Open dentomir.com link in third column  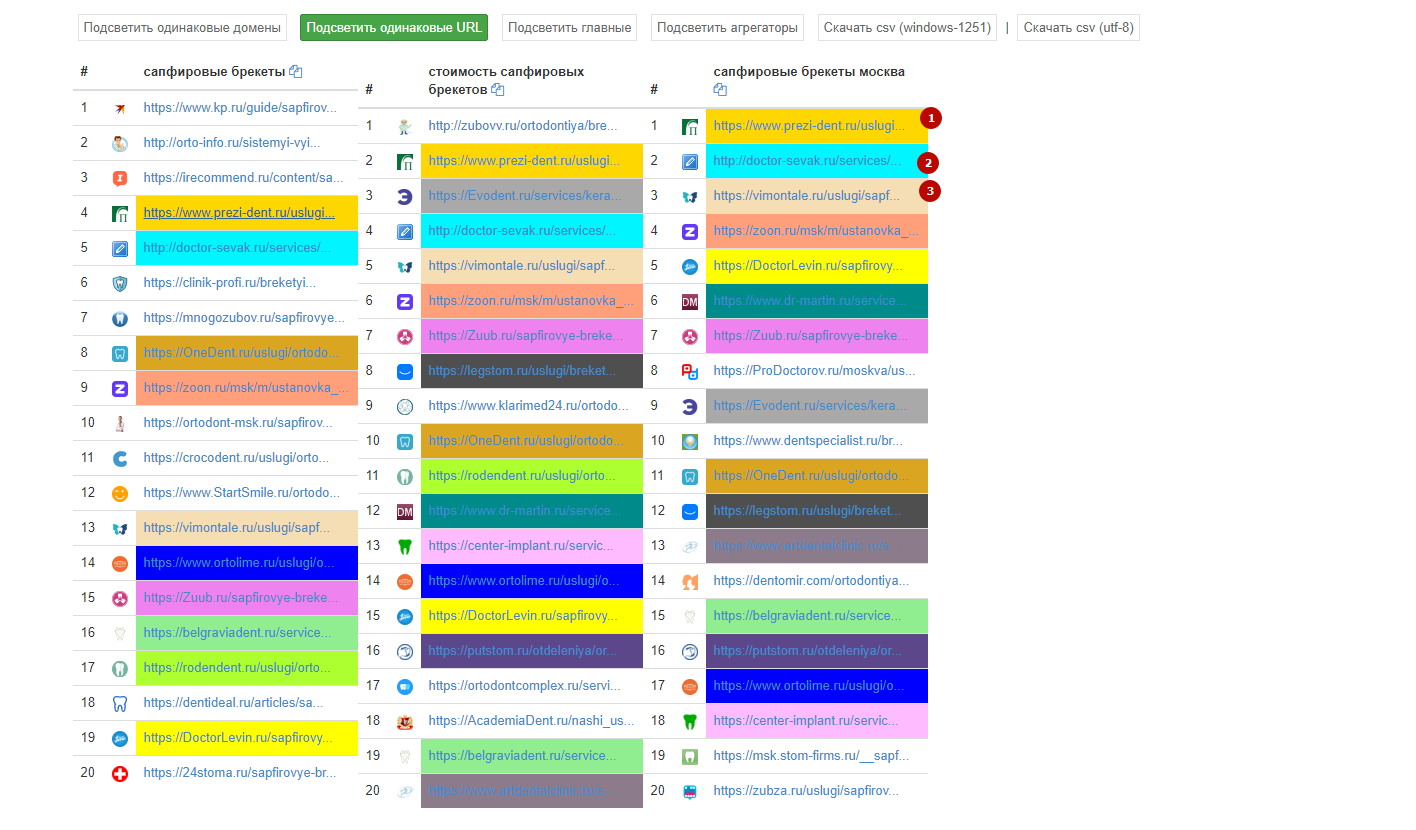pos(811,580)
